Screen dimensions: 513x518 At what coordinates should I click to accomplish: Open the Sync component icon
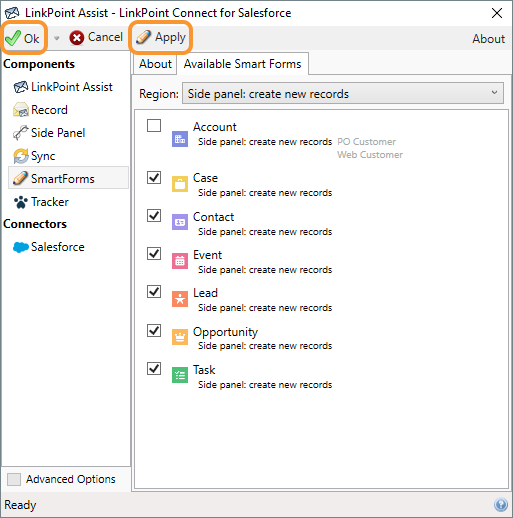pos(21,156)
